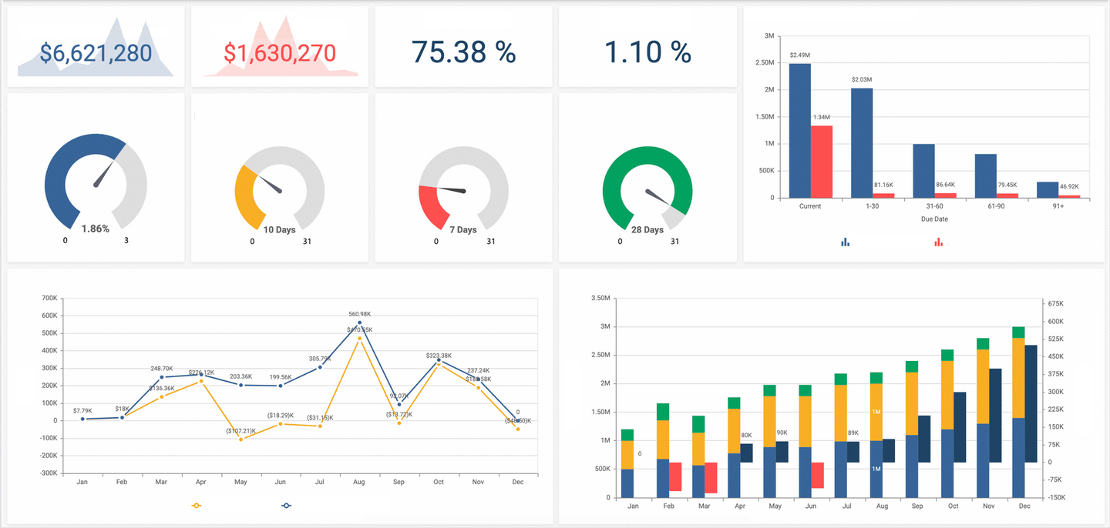The width and height of the screenshot is (1110, 528).
Task: Toggle the orange line series legend marker
Action: (x=196, y=506)
